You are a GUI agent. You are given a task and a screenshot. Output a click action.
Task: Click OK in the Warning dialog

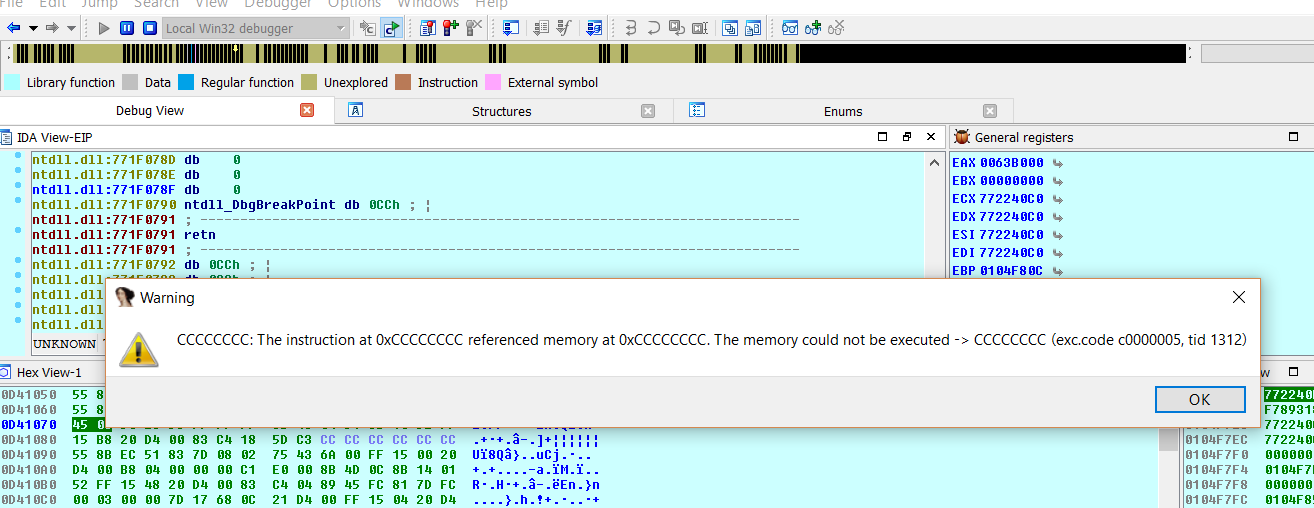point(1199,399)
